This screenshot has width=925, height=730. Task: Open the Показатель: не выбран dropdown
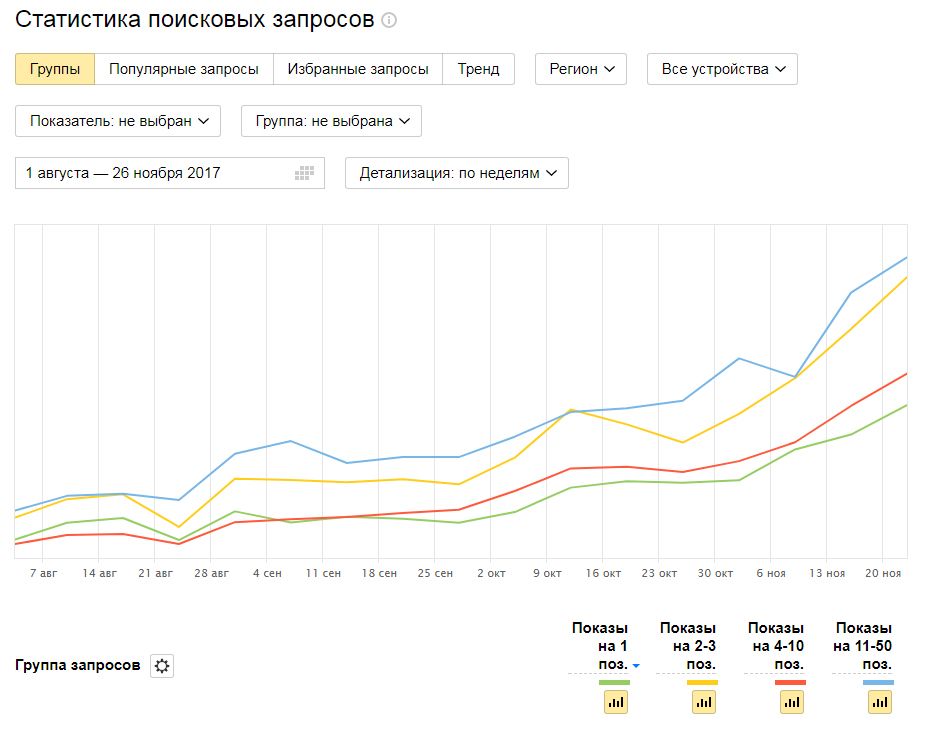(118, 121)
